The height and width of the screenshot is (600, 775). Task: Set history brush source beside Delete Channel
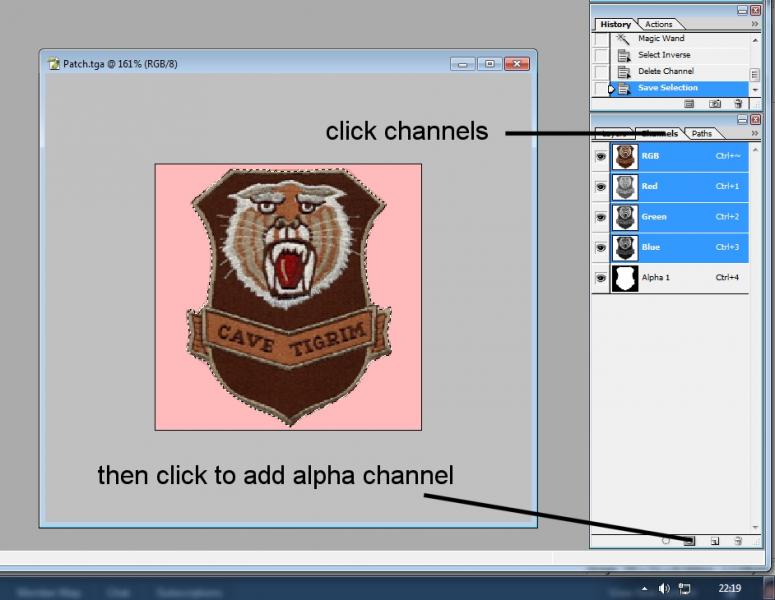602,72
